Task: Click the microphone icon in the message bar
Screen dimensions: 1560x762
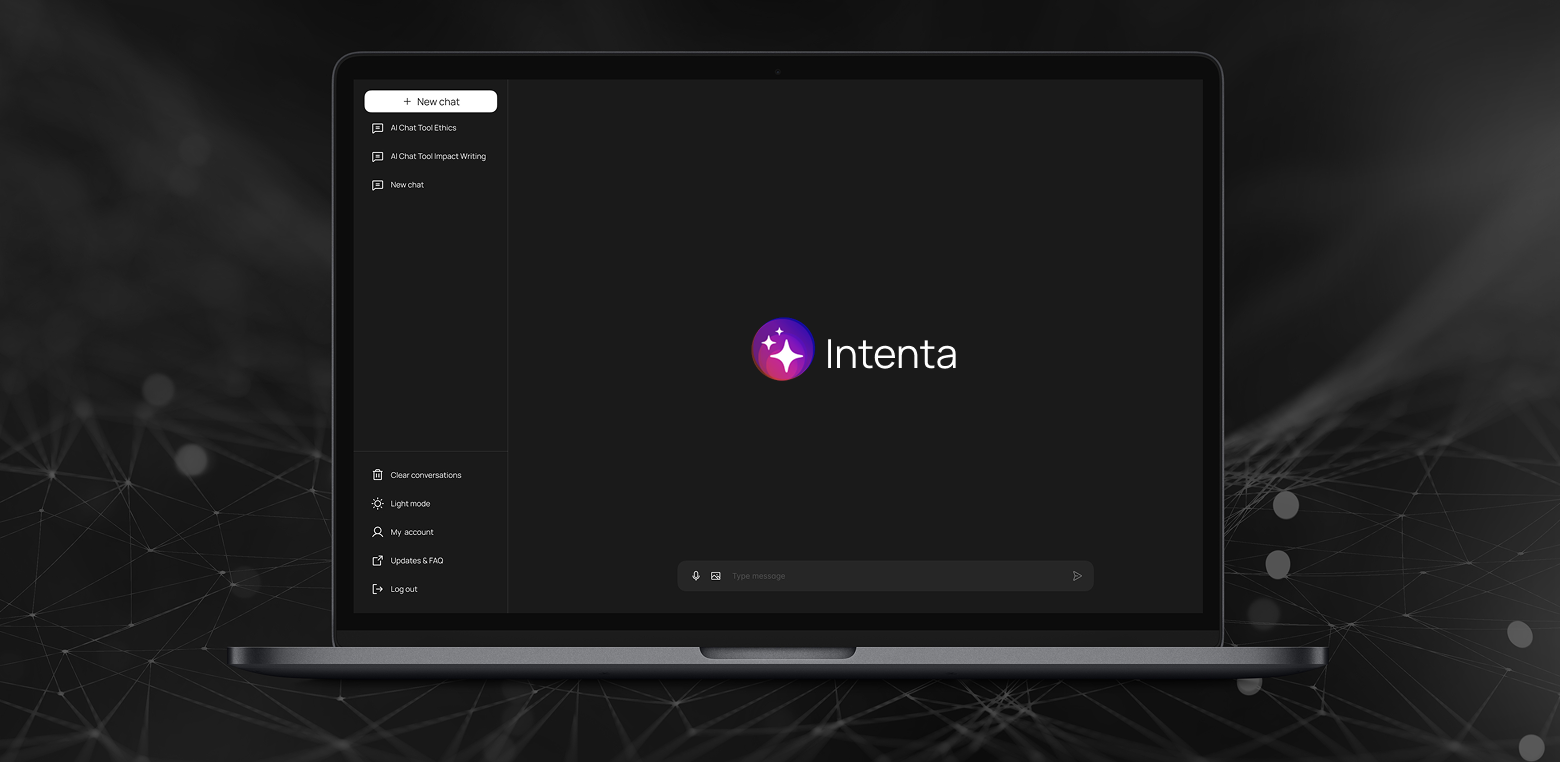Action: pos(696,576)
